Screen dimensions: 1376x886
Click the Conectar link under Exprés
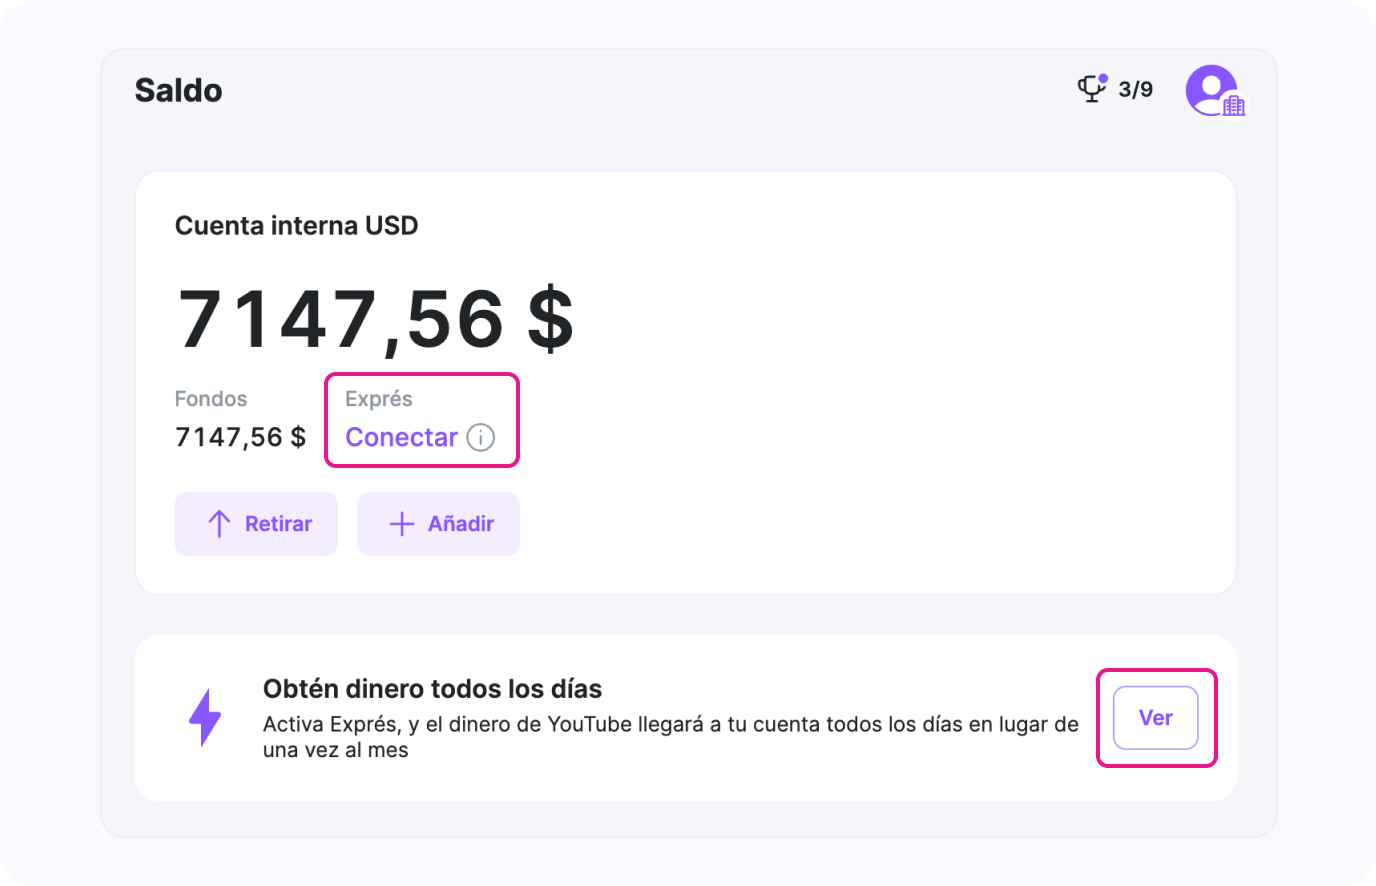401,438
